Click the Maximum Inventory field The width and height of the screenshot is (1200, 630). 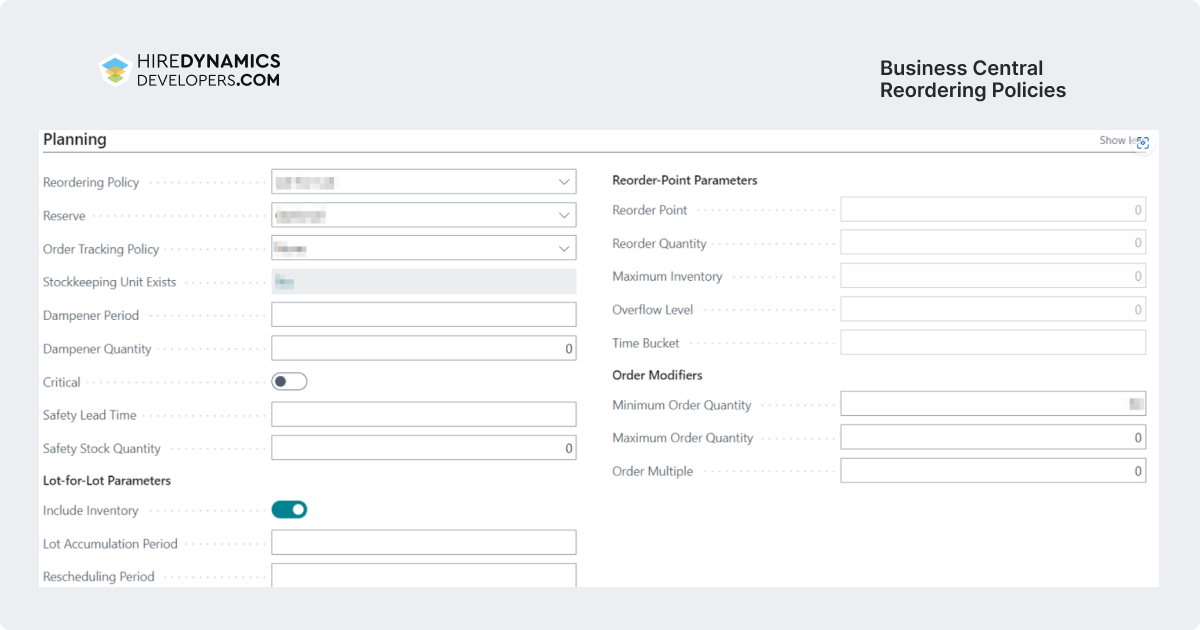pyautogui.click(x=993, y=276)
